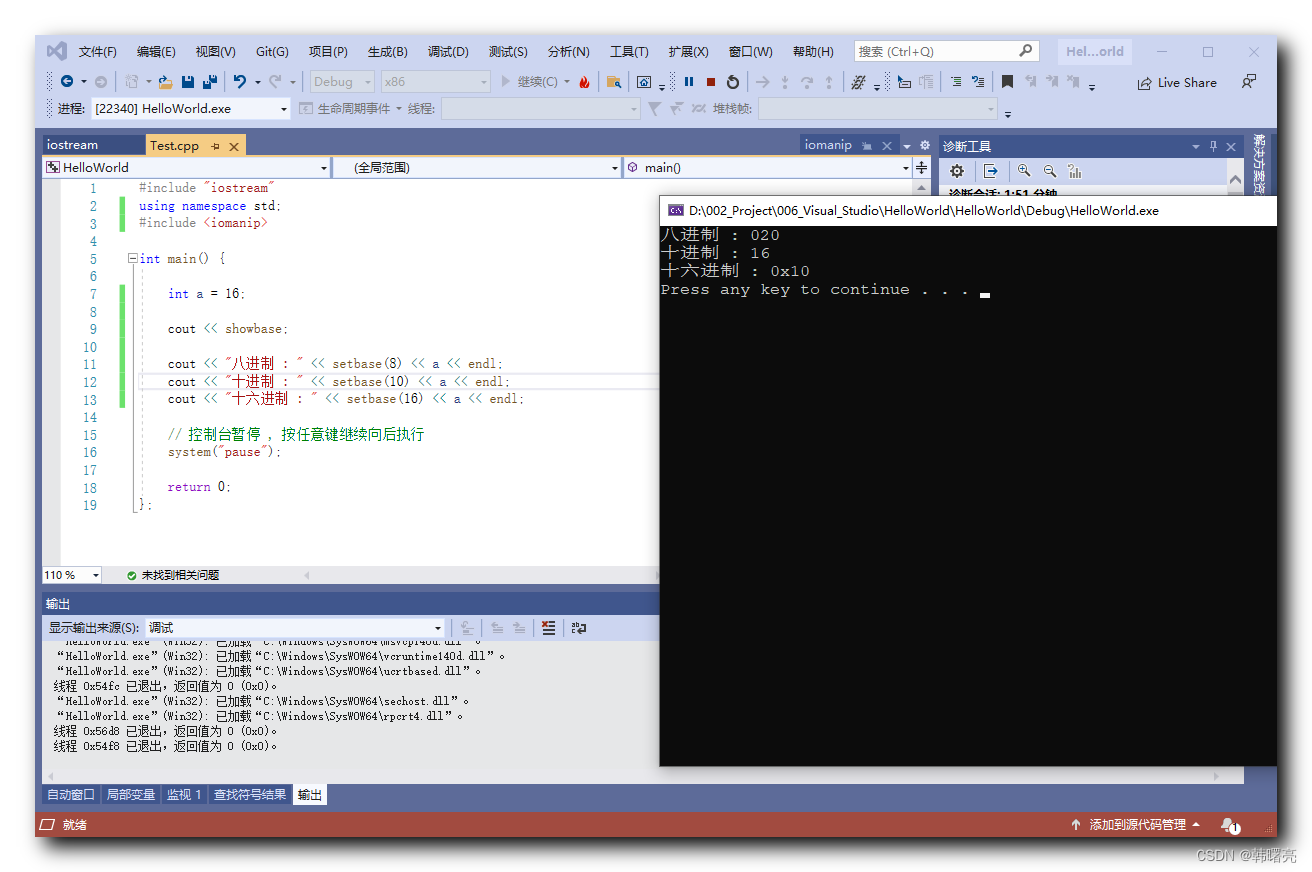1312x872 pixels.
Task: Clear all output with the red X icon
Action: (548, 628)
